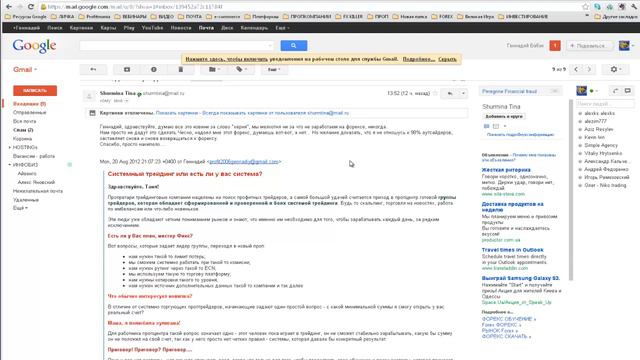The height and width of the screenshot is (360, 640).
Task: Click 'Подробнее' link in notification banner
Action: click(418, 59)
